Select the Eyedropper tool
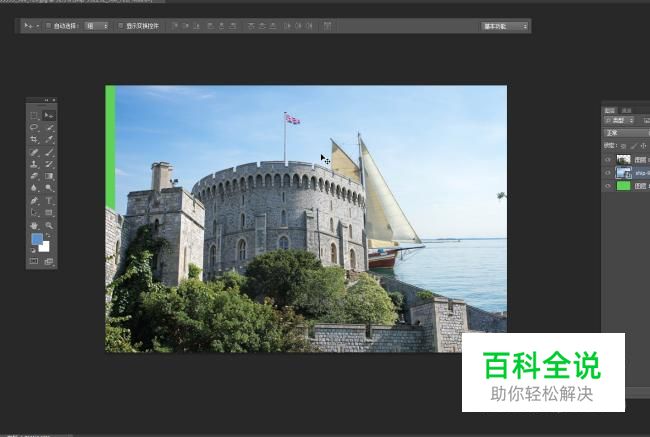The image size is (650, 437). point(49,140)
